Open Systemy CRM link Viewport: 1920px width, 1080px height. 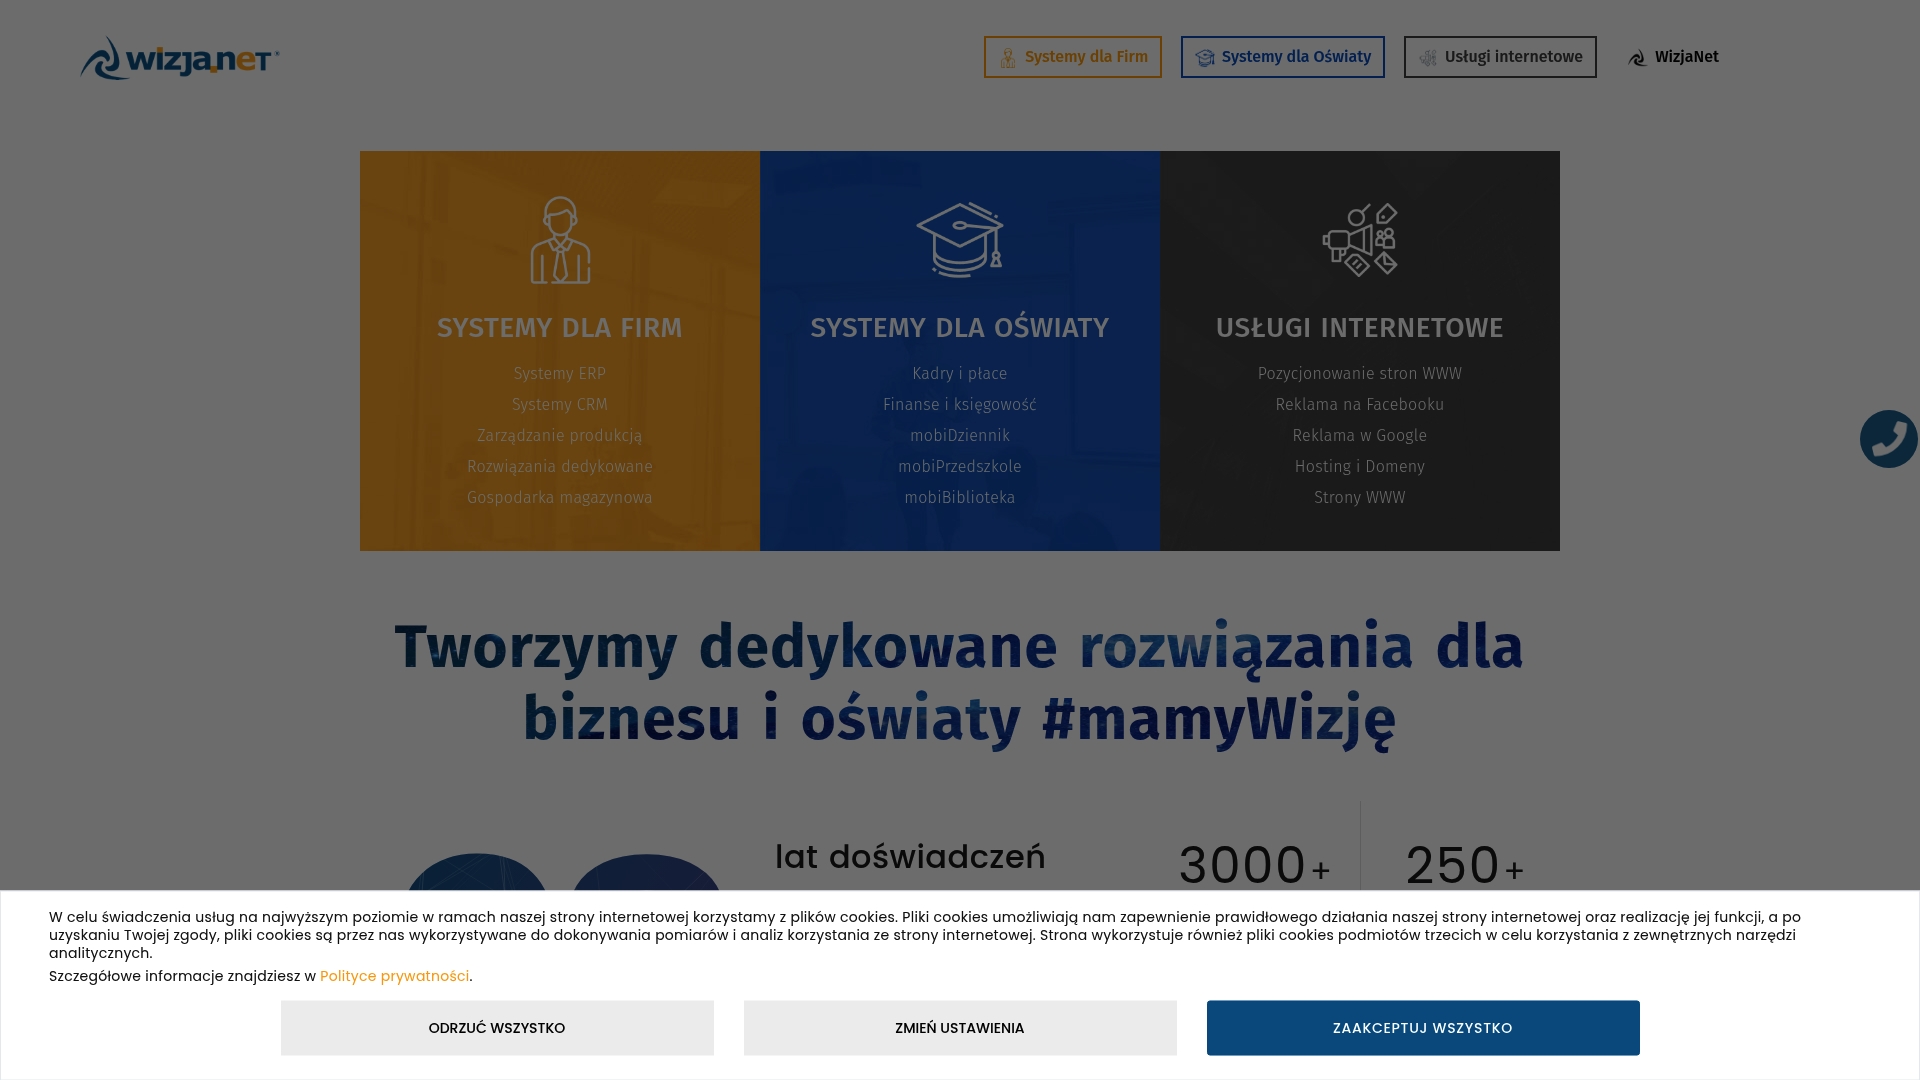560,405
